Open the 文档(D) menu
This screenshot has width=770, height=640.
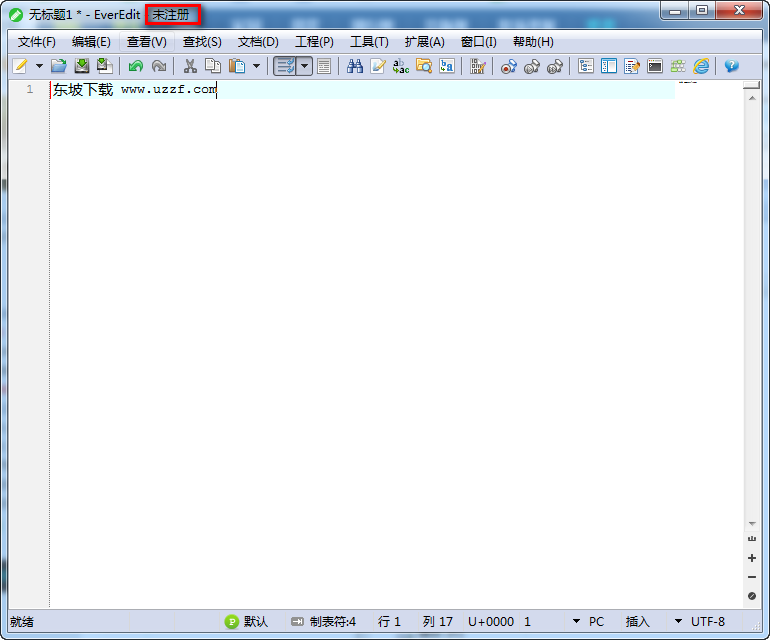(258, 42)
